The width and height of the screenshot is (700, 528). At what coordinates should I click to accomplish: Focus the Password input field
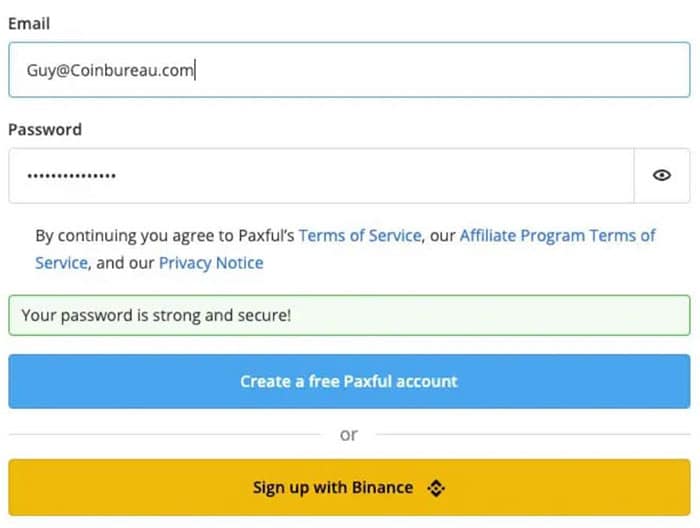pos(320,175)
